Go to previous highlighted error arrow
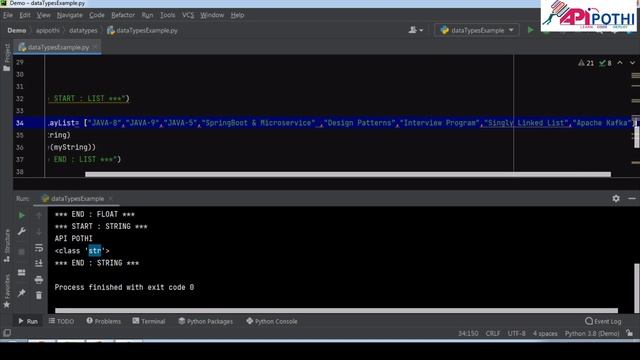640x360 pixels. 620,63
